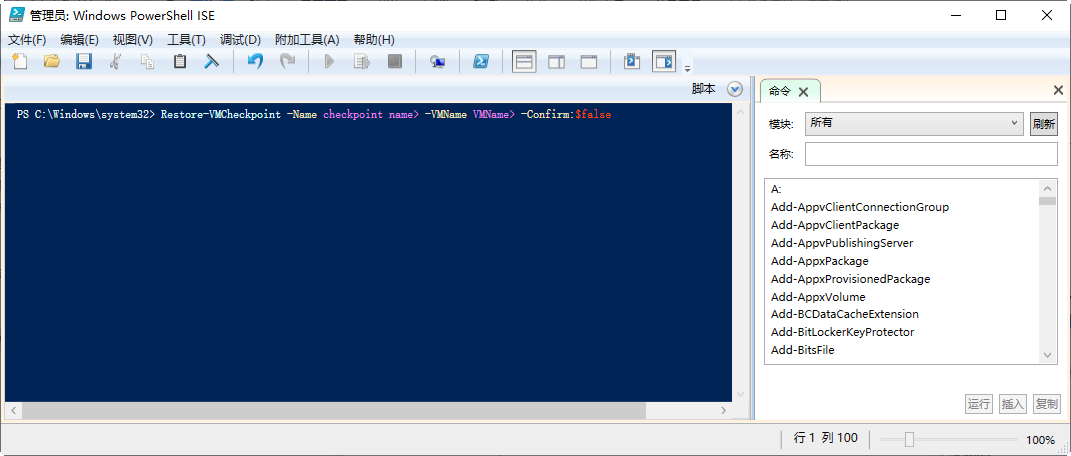1071x456 pixels.
Task: Open the toolbar overflow options arrow
Action: click(x=687, y=68)
